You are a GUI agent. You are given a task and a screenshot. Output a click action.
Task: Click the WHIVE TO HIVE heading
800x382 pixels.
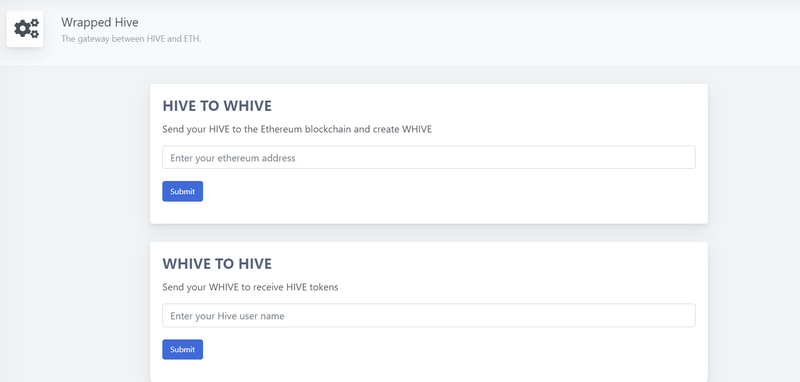click(x=217, y=264)
